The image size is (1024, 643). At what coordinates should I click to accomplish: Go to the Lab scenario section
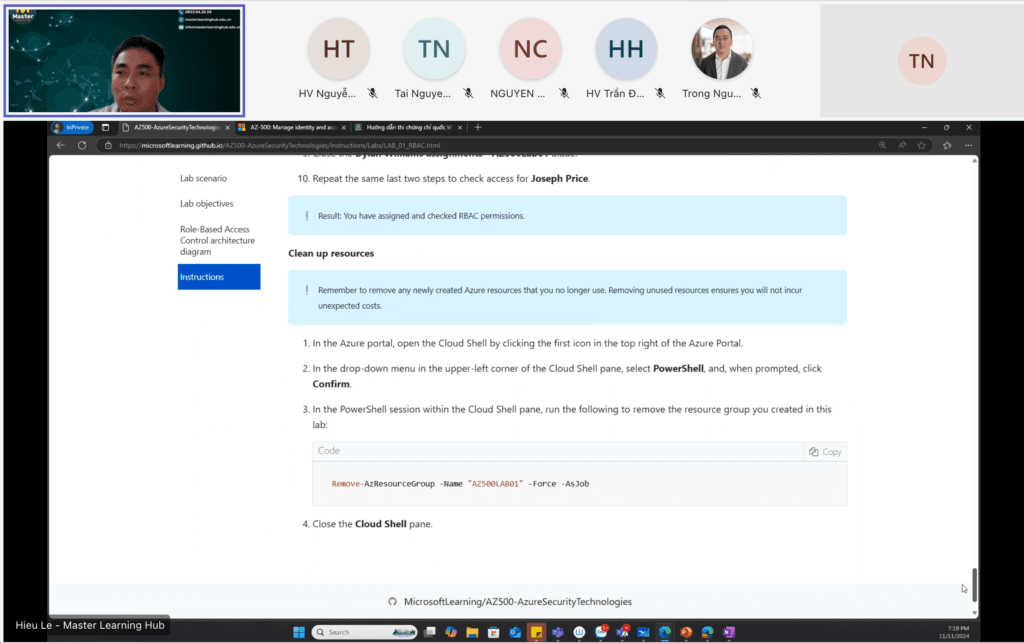coord(204,178)
